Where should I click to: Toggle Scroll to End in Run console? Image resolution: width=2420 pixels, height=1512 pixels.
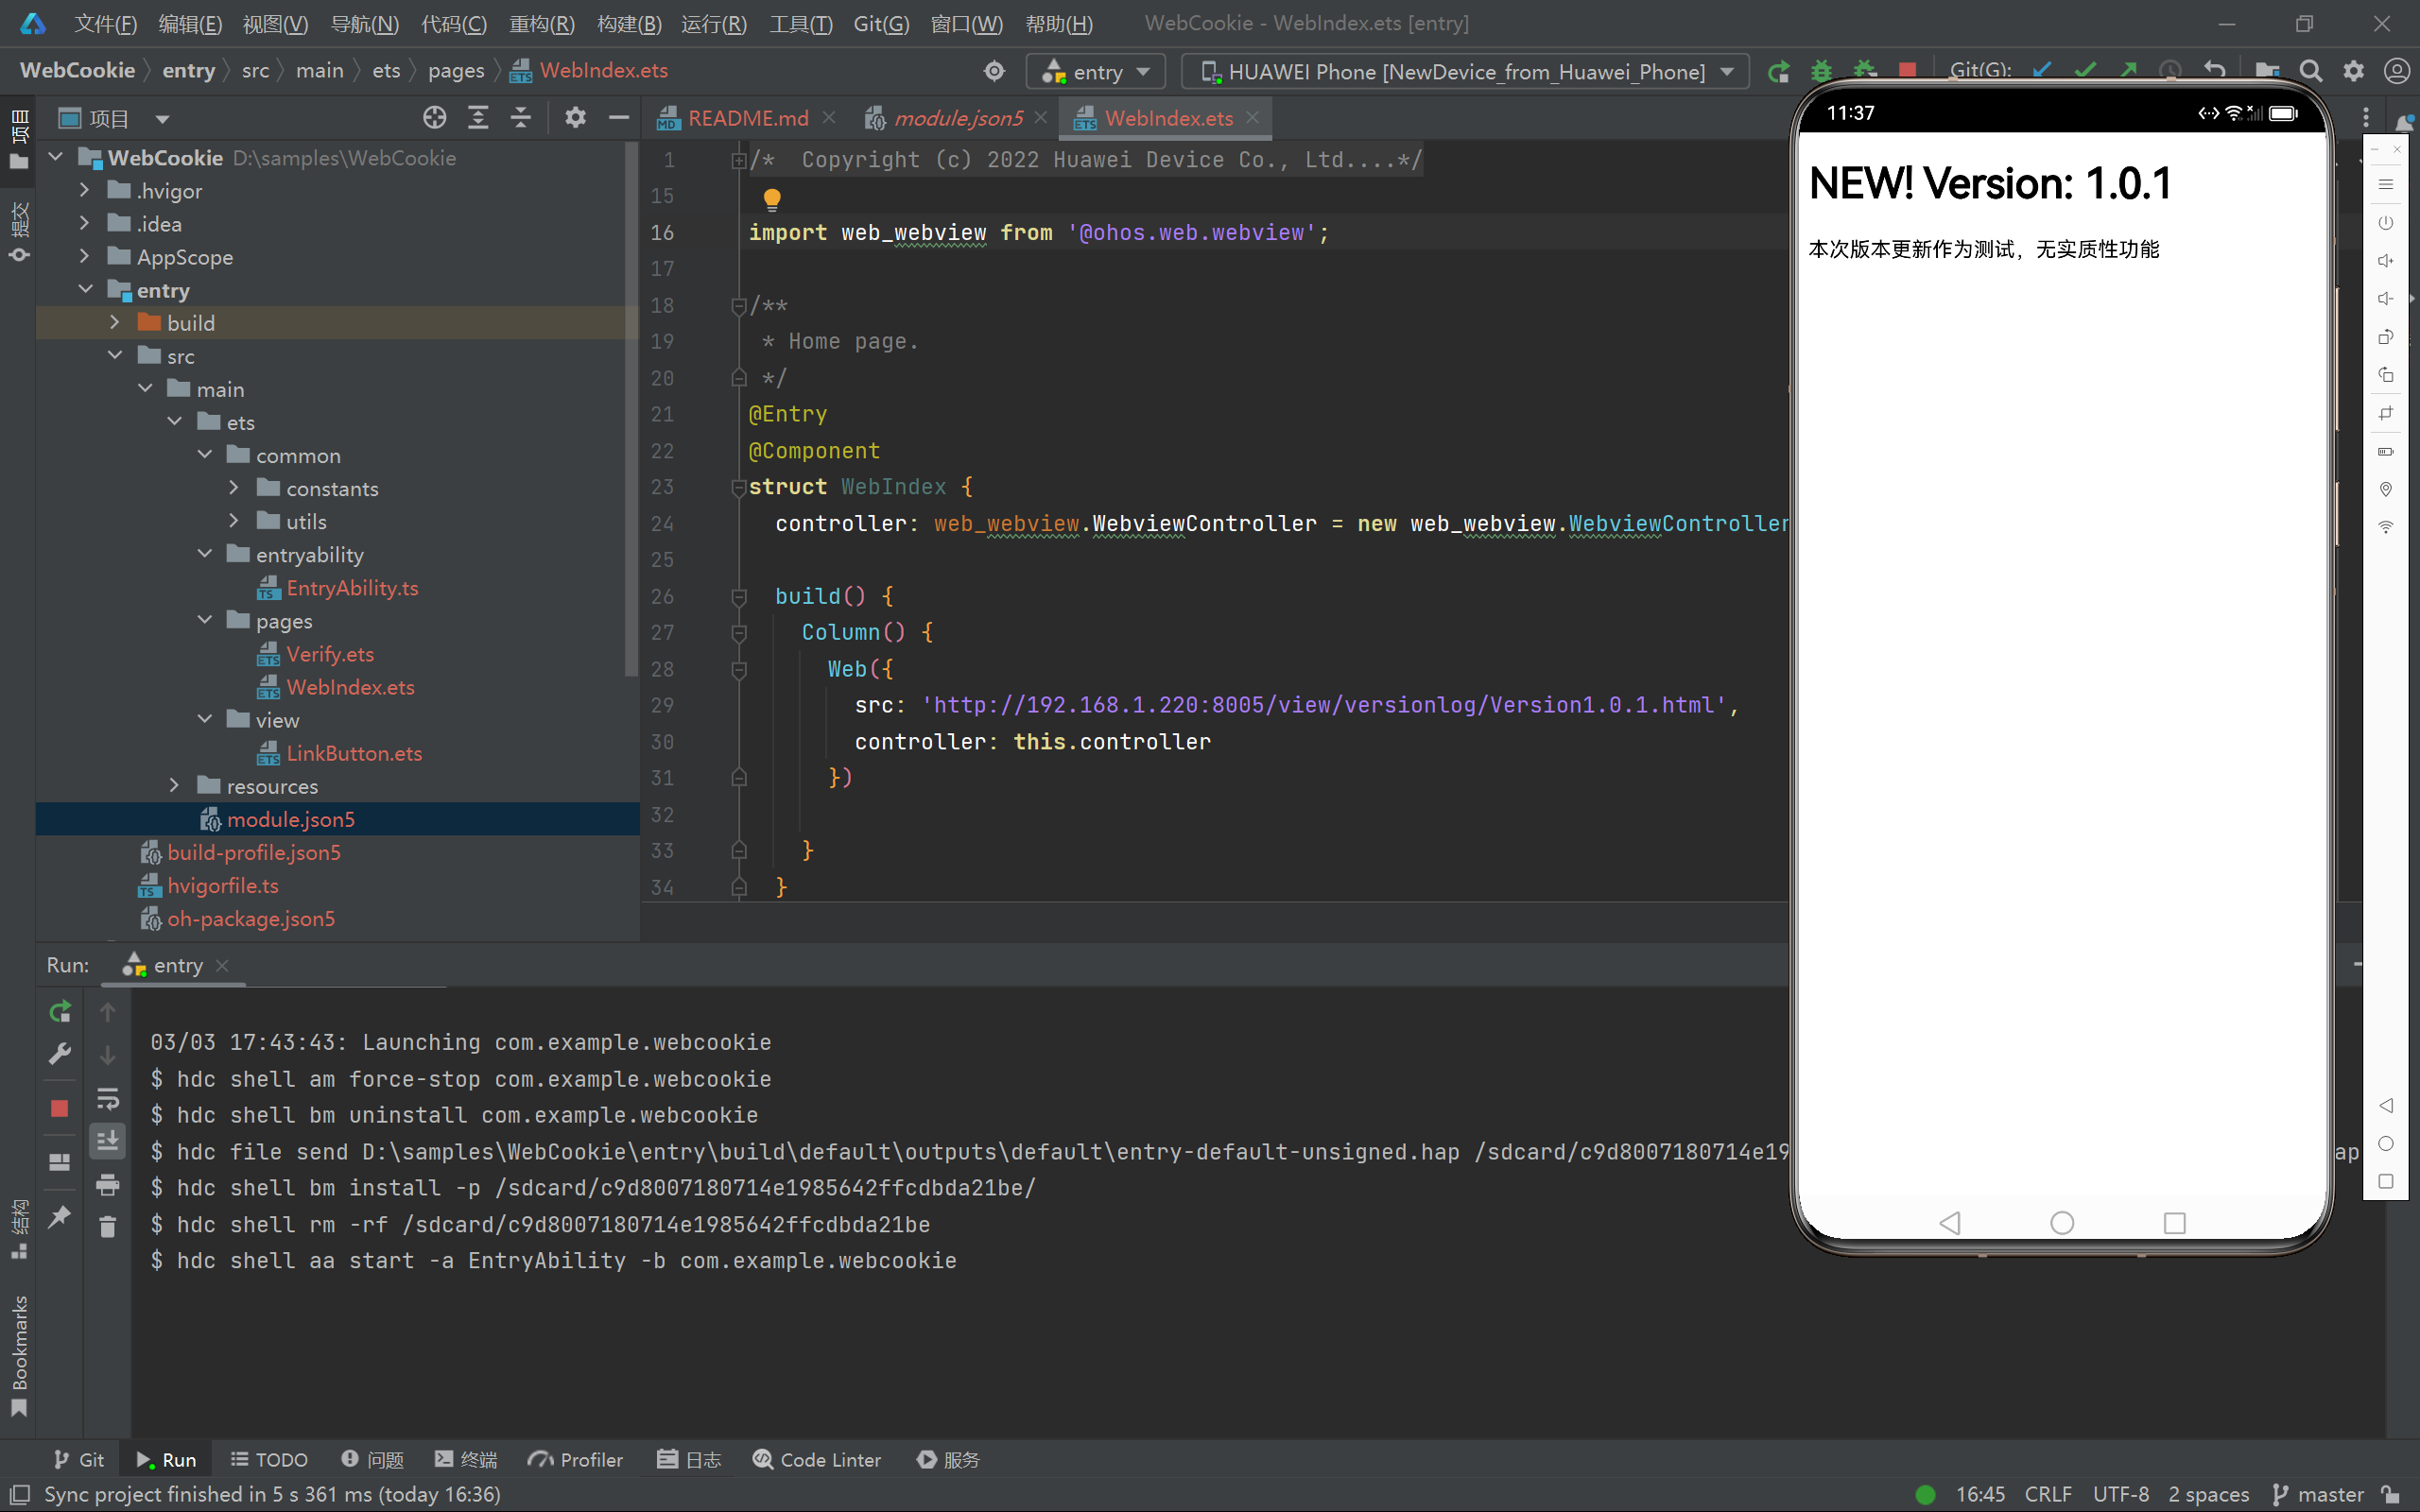pos(108,1140)
